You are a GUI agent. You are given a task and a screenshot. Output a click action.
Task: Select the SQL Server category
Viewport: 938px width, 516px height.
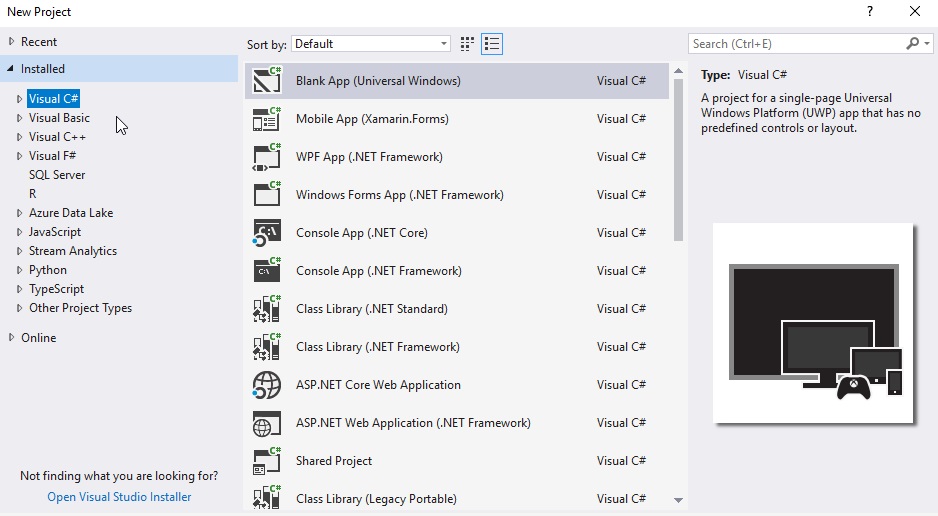[x=57, y=175]
